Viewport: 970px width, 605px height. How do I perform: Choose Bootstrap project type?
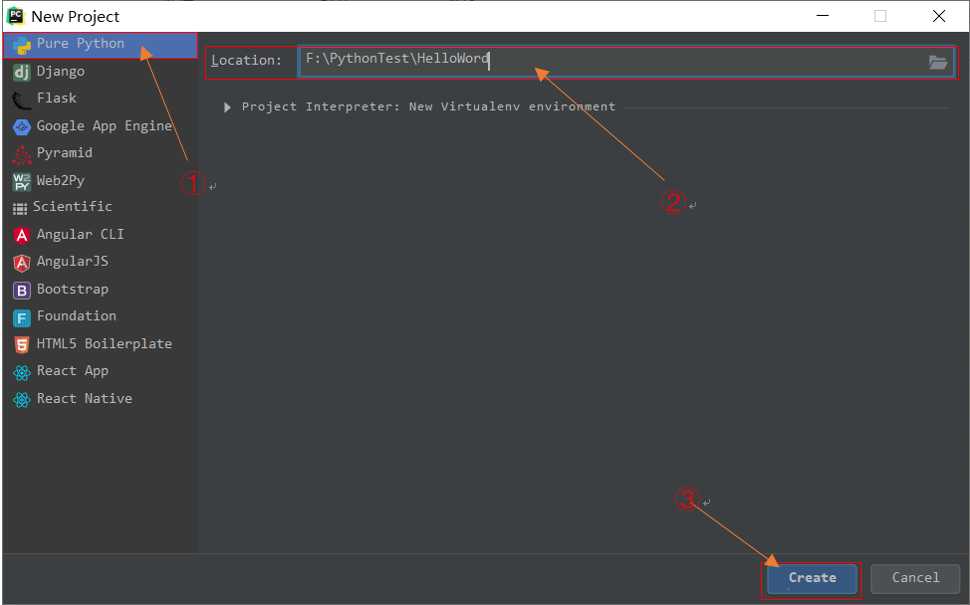coord(100,290)
